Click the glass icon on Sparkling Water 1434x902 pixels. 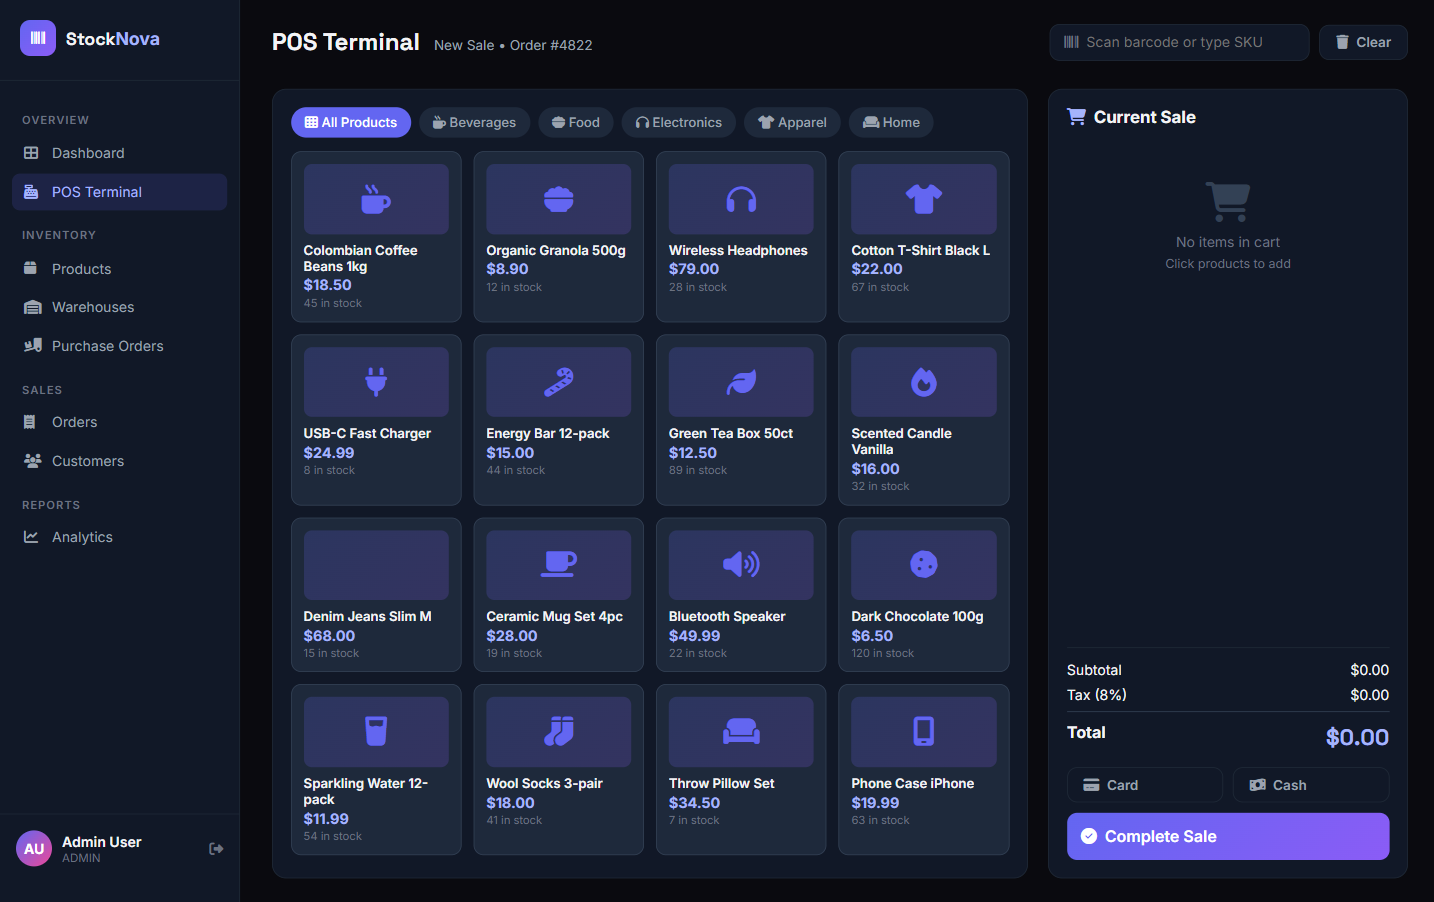376,732
